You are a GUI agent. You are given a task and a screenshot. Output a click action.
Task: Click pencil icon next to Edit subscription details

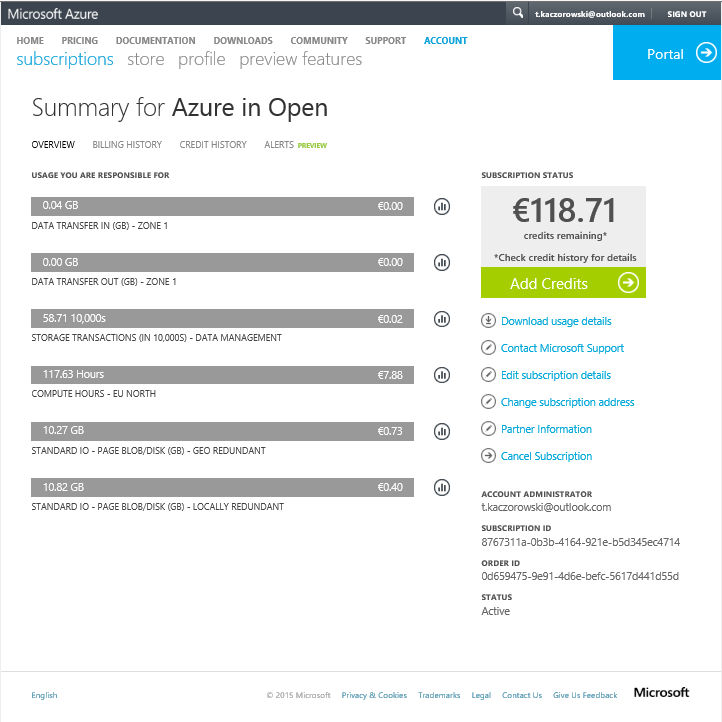488,375
